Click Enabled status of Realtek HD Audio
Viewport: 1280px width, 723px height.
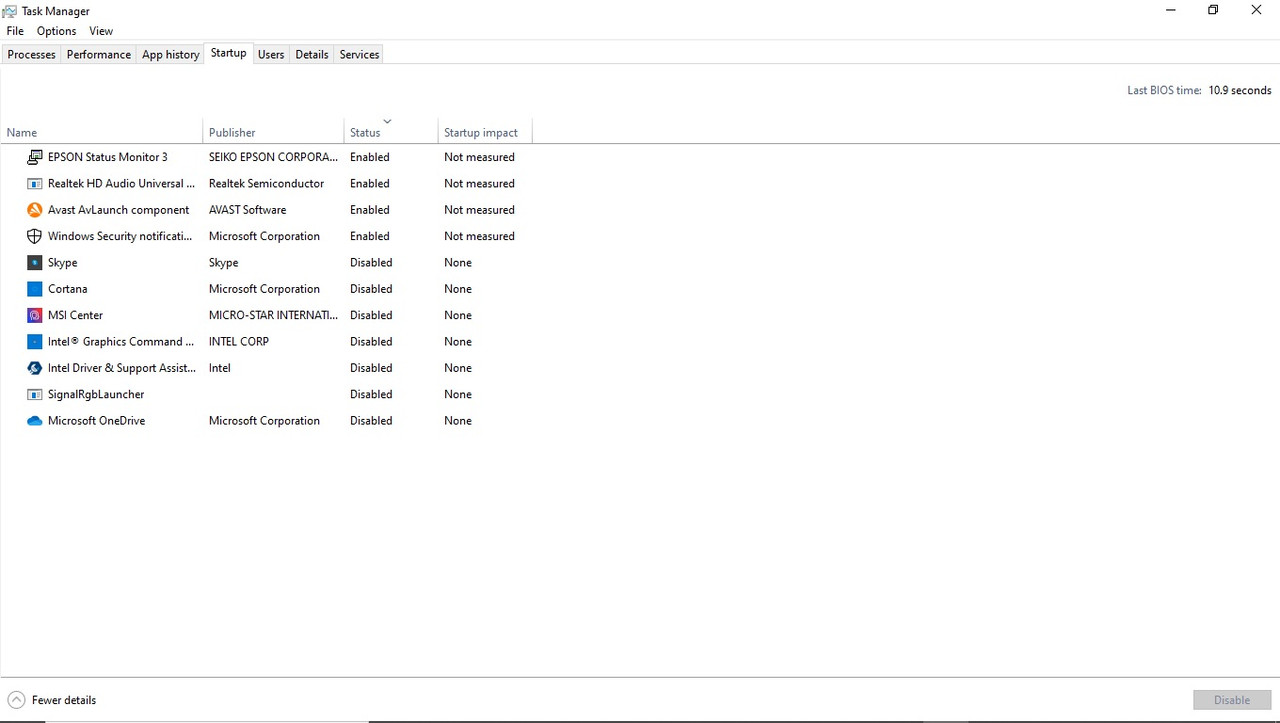[x=370, y=183]
